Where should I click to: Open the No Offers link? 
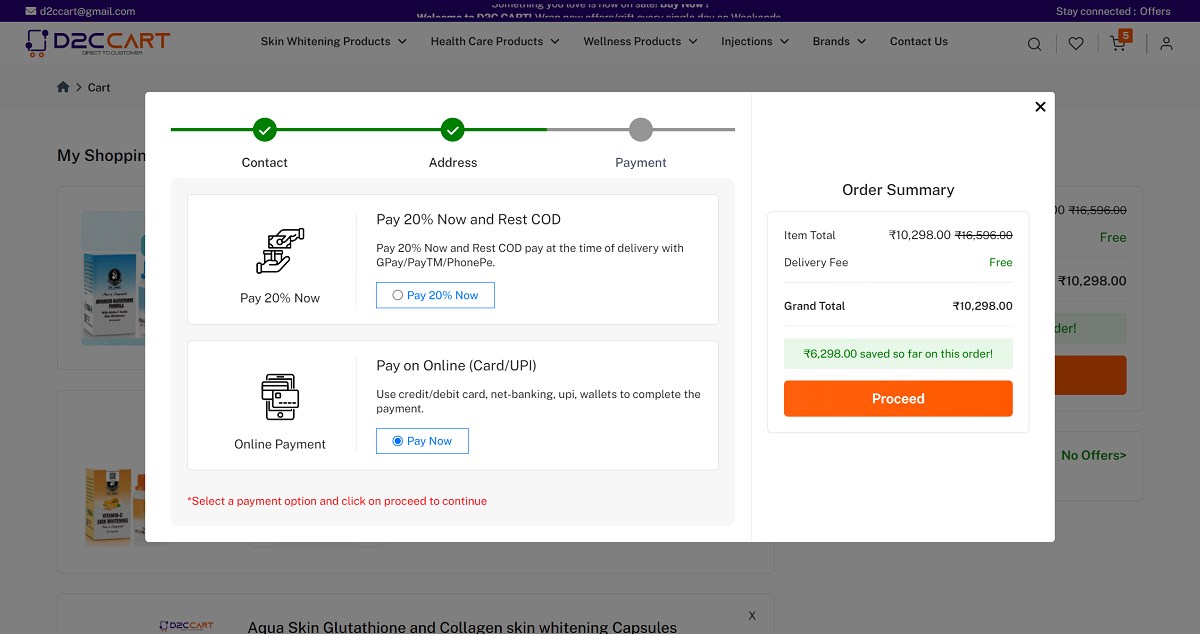coord(1093,454)
